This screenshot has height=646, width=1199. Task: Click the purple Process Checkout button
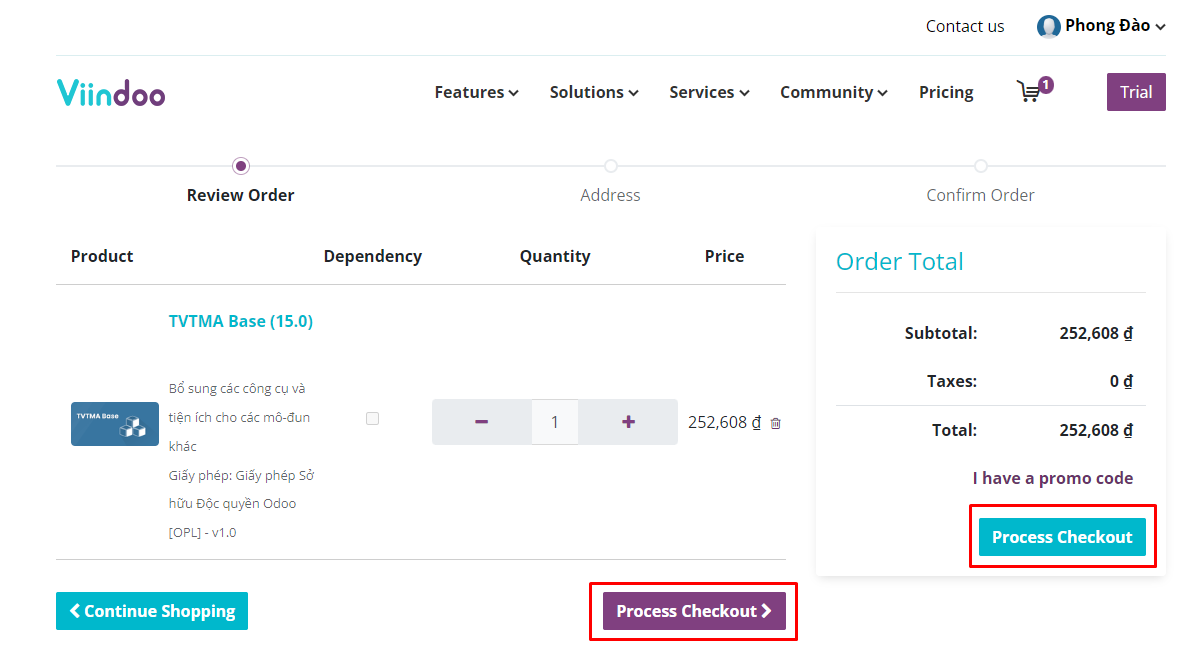(x=693, y=611)
